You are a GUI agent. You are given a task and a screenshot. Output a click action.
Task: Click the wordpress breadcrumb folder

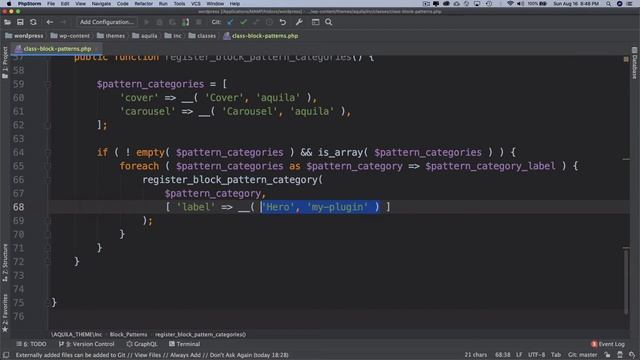[x=24, y=36]
